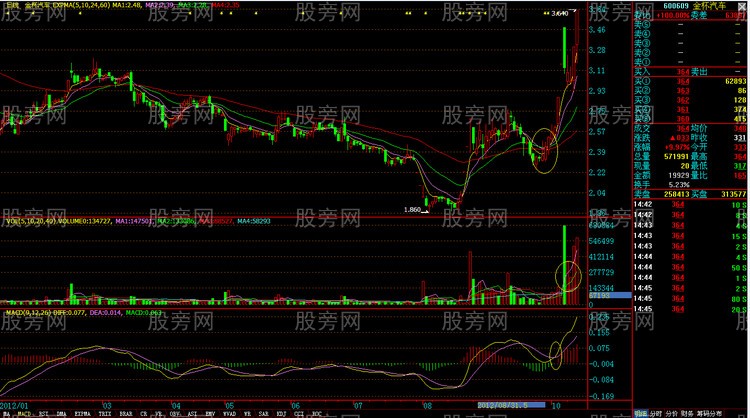Click the VOL(5,10,20,40) indicator title
Image resolution: width=750 pixels, height=418 pixels.
[32, 221]
